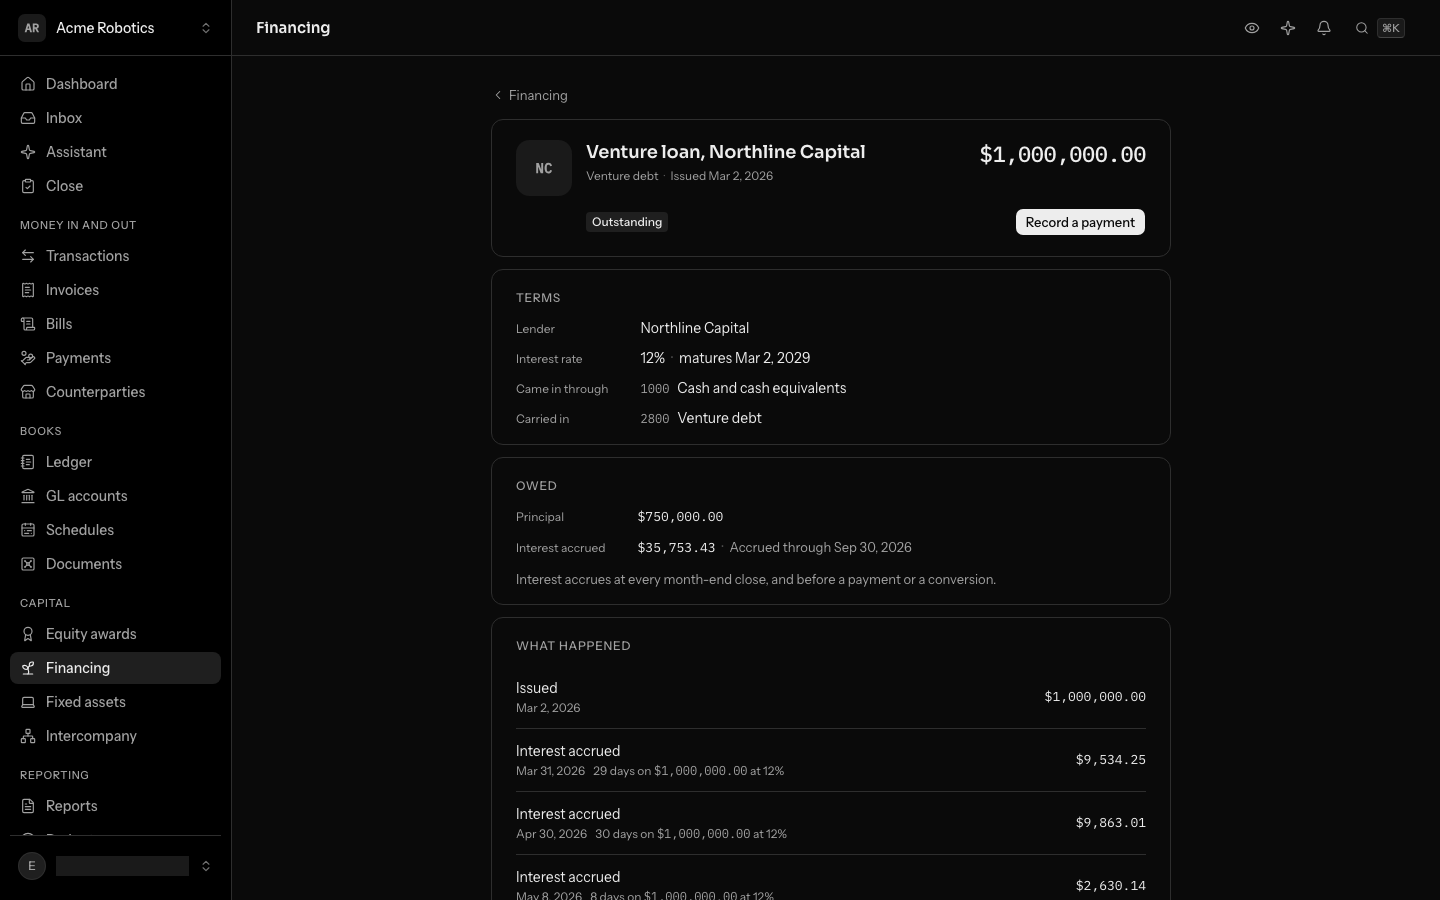Click the Invoices document icon in the sidebar
This screenshot has width=1440, height=900.
tap(28, 290)
